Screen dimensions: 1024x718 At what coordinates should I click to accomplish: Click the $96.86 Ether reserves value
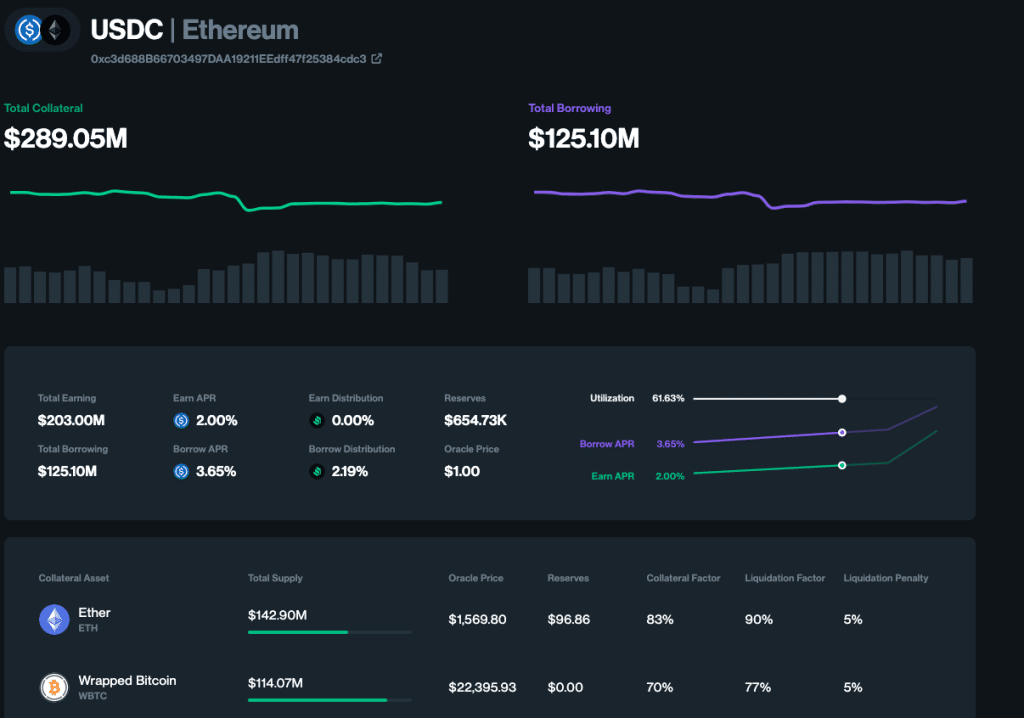tap(569, 619)
